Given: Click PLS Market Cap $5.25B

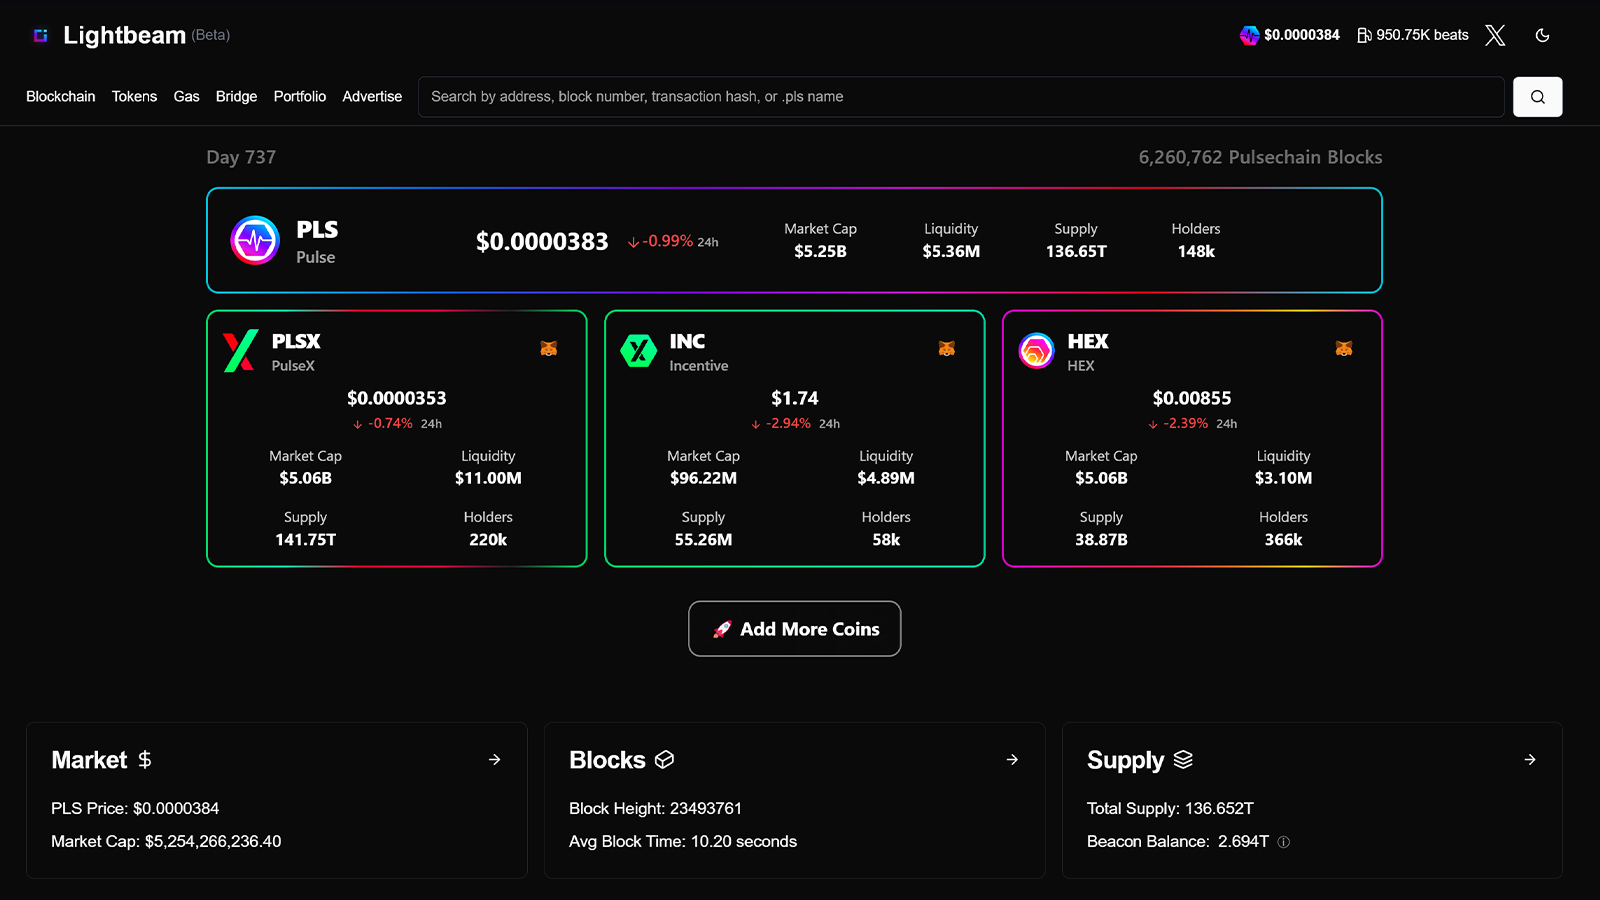Looking at the screenshot, I should 821,252.
